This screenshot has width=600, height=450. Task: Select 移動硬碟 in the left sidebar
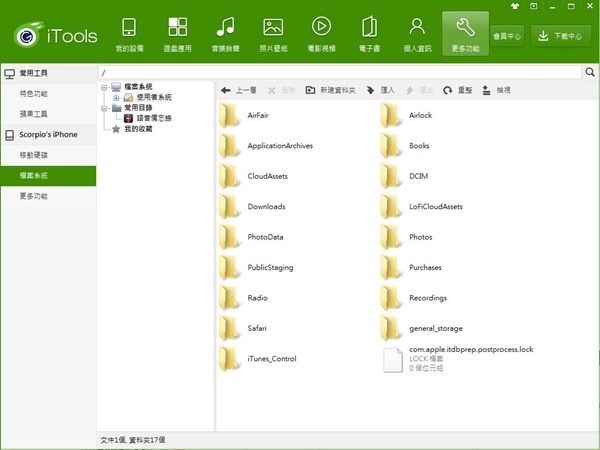click(33, 155)
